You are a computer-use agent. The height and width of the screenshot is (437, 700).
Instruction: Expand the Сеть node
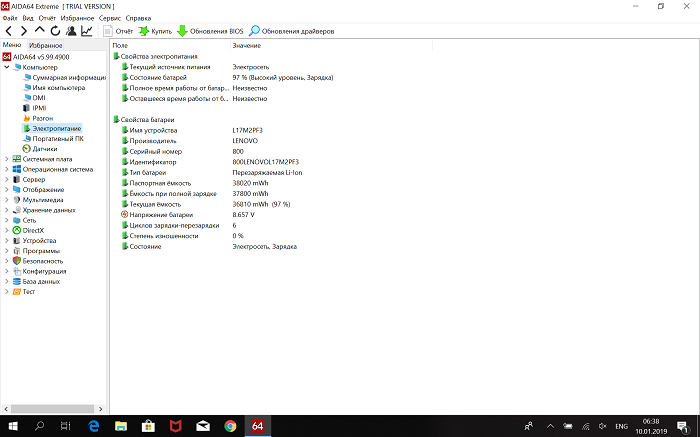coord(7,221)
